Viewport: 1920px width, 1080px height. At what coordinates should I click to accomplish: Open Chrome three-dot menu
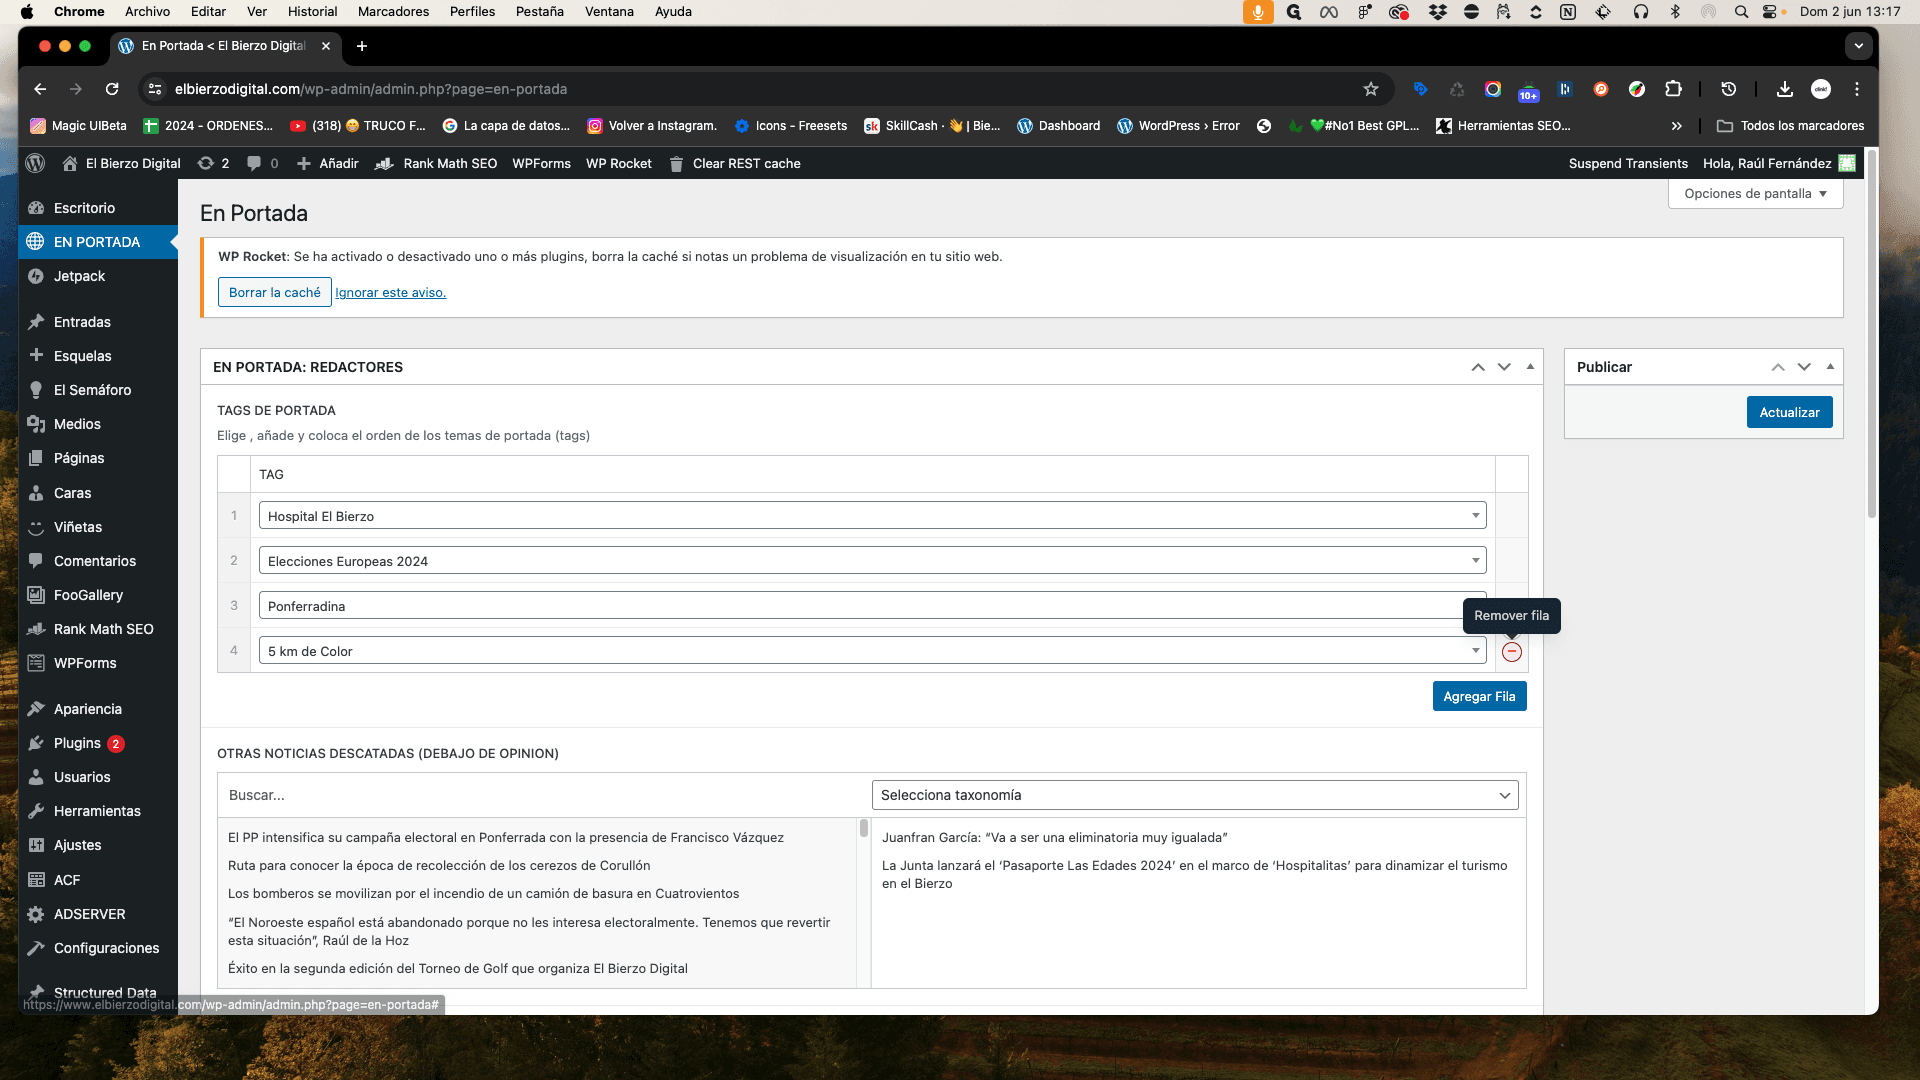click(x=1857, y=89)
